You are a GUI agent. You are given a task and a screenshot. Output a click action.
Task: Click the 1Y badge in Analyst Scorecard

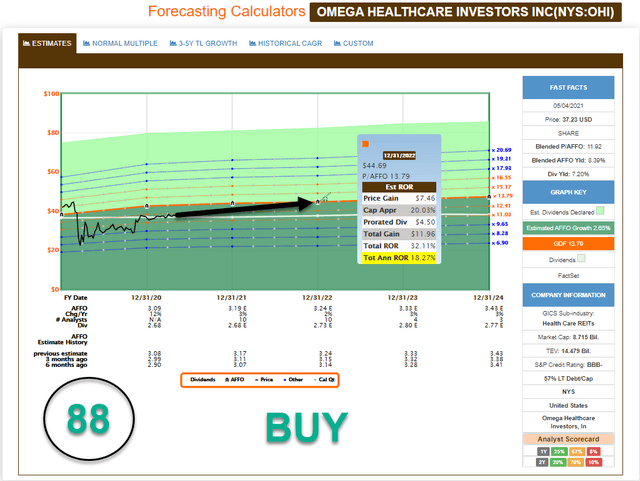pos(543,452)
